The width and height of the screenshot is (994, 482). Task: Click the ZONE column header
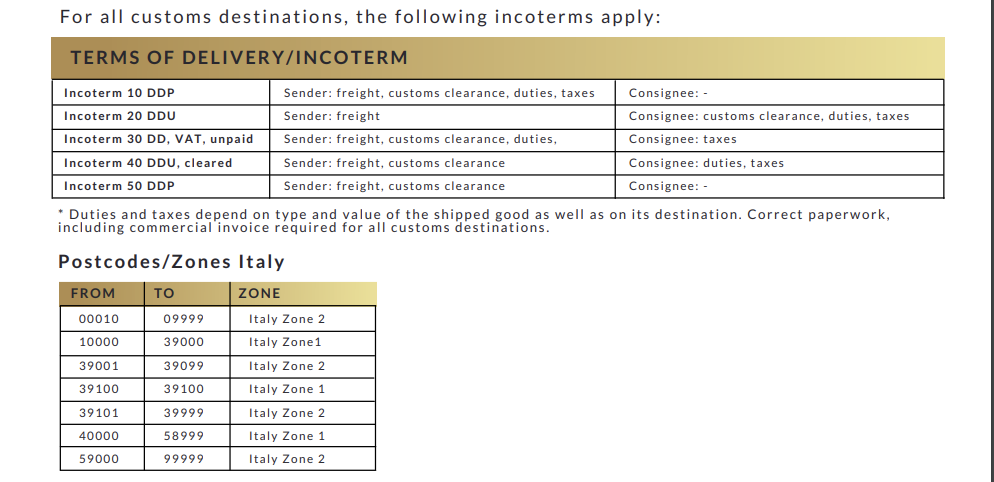pyautogui.click(x=260, y=294)
